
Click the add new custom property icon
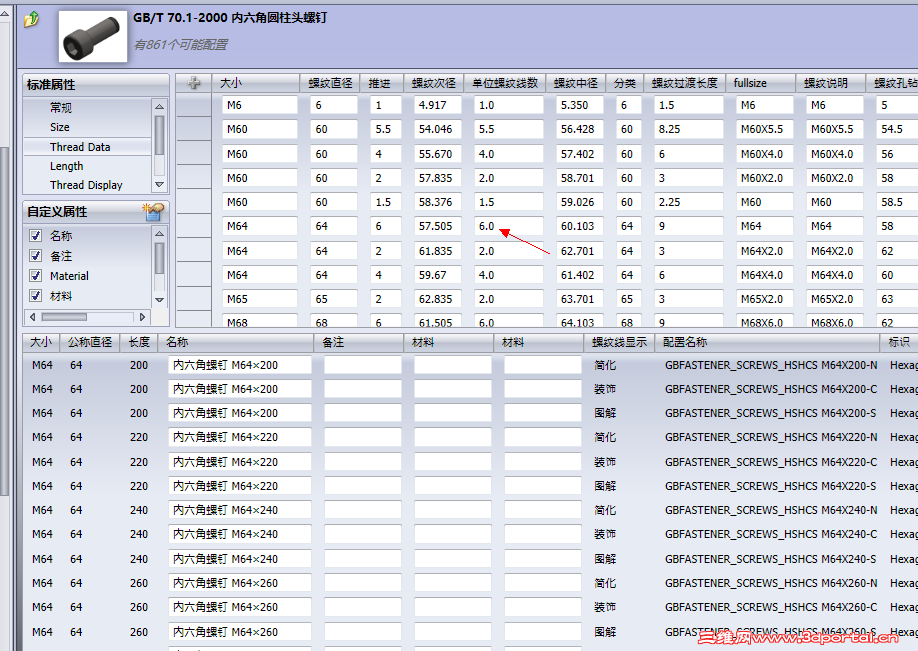(155, 211)
